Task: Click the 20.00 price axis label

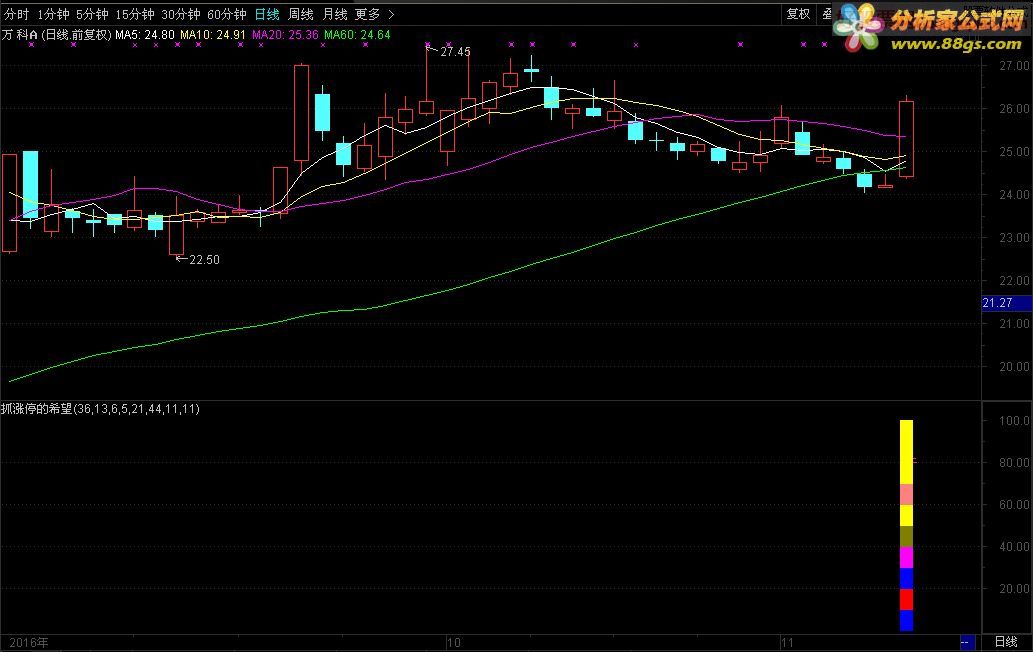Action: pyautogui.click(x=1015, y=367)
